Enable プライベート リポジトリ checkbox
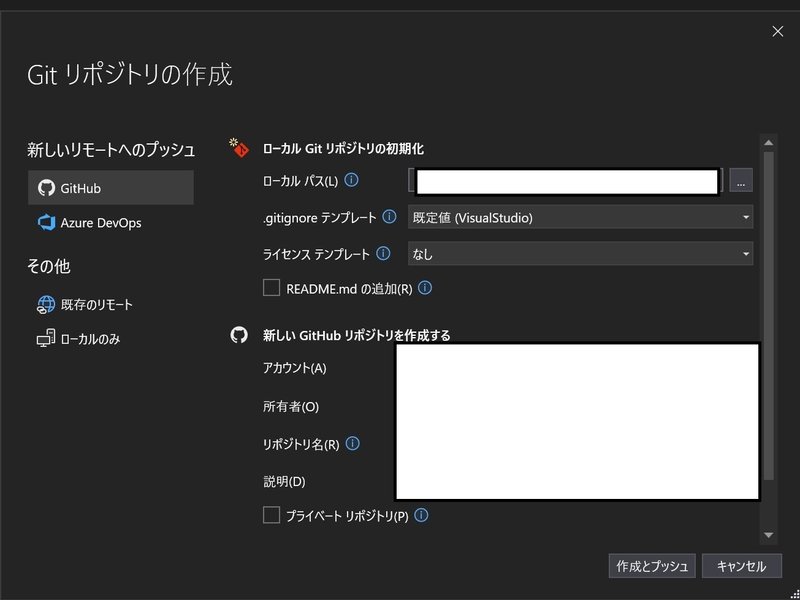The width and height of the screenshot is (800, 600). (271, 515)
